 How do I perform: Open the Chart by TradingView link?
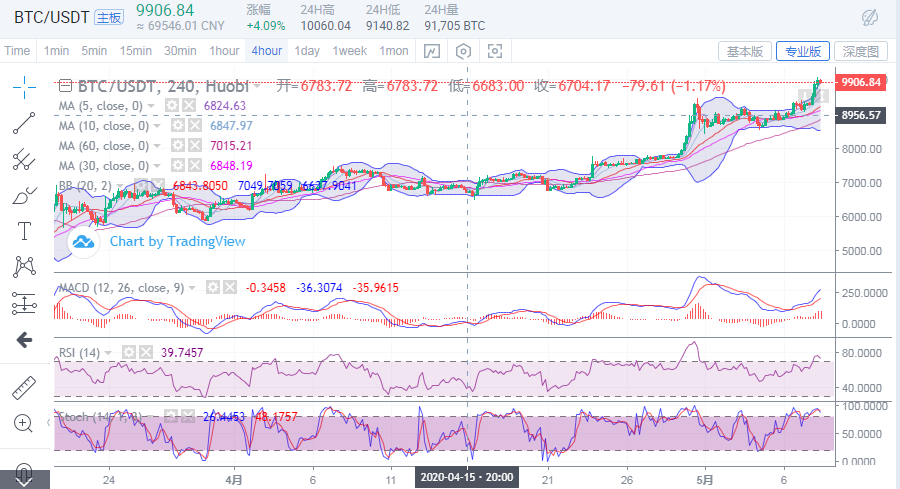[x=177, y=242]
